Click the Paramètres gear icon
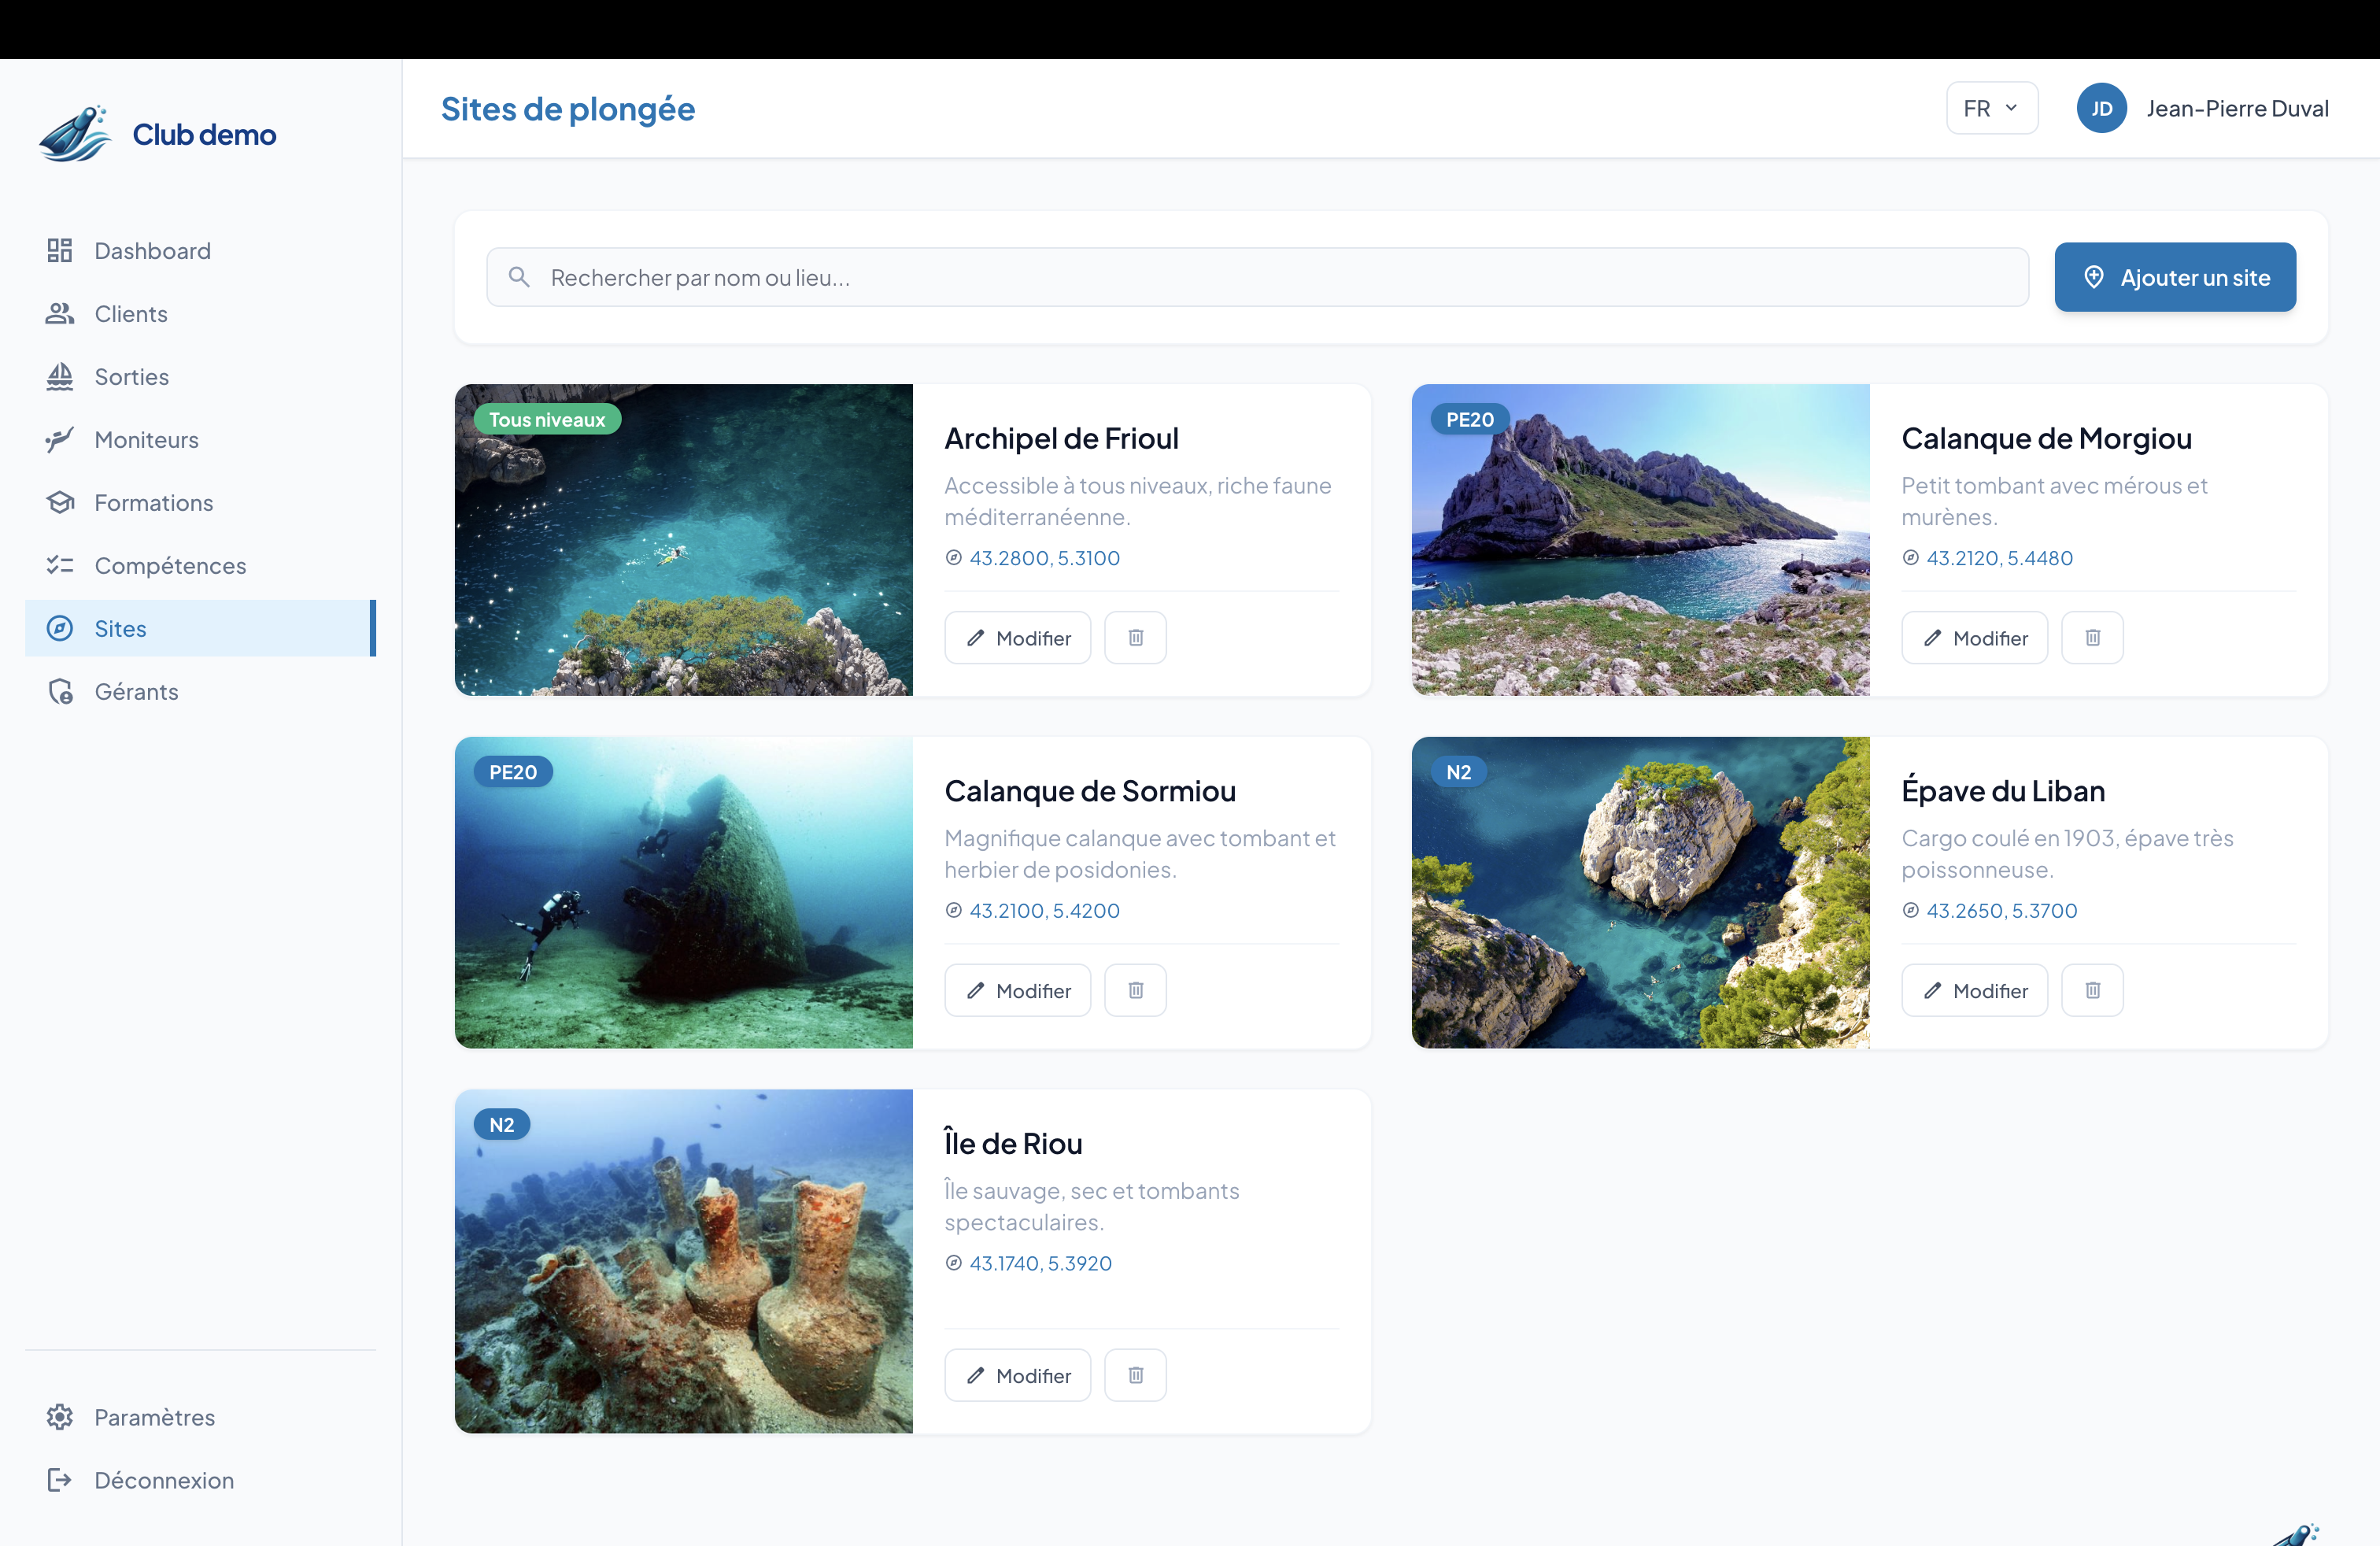 (x=60, y=1417)
